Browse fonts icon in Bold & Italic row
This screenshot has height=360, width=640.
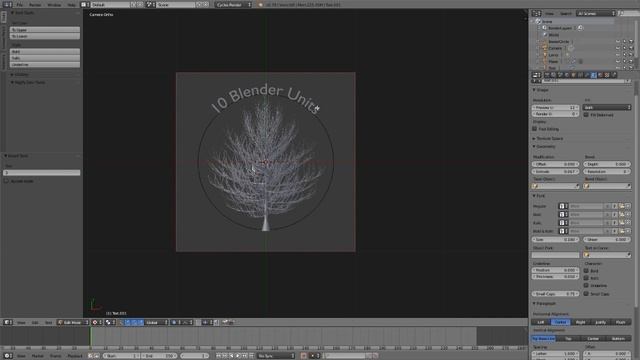(563, 231)
